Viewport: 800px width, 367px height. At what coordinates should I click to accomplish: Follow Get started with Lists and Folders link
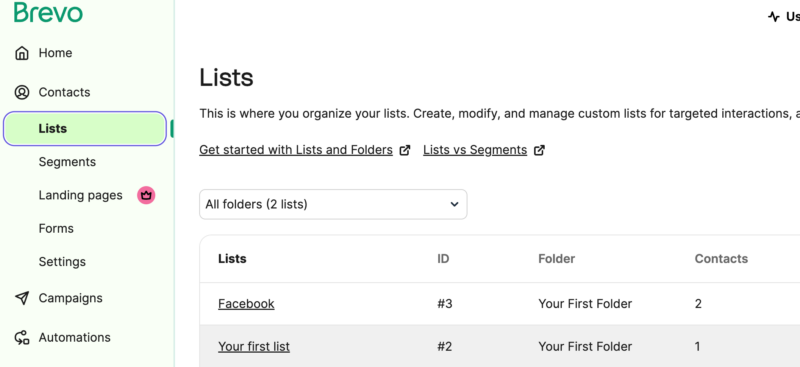click(296, 150)
